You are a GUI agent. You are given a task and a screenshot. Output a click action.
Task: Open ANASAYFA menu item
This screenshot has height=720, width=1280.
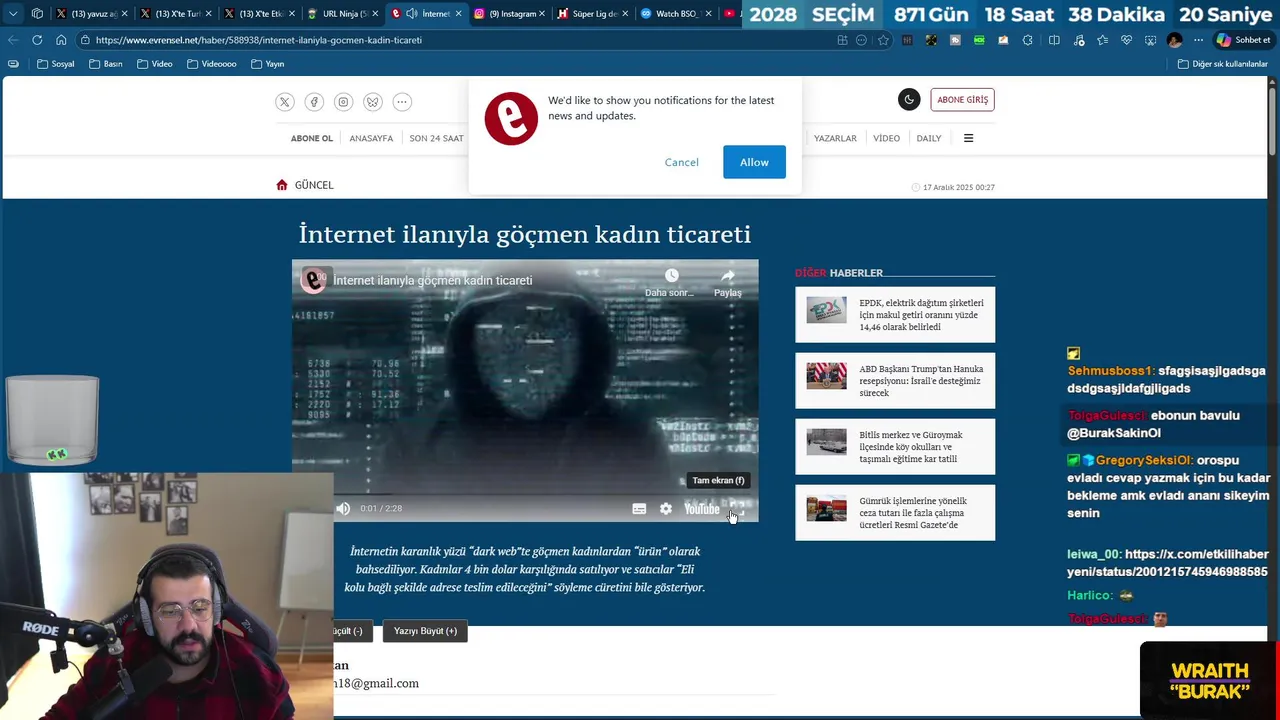point(371,138)
